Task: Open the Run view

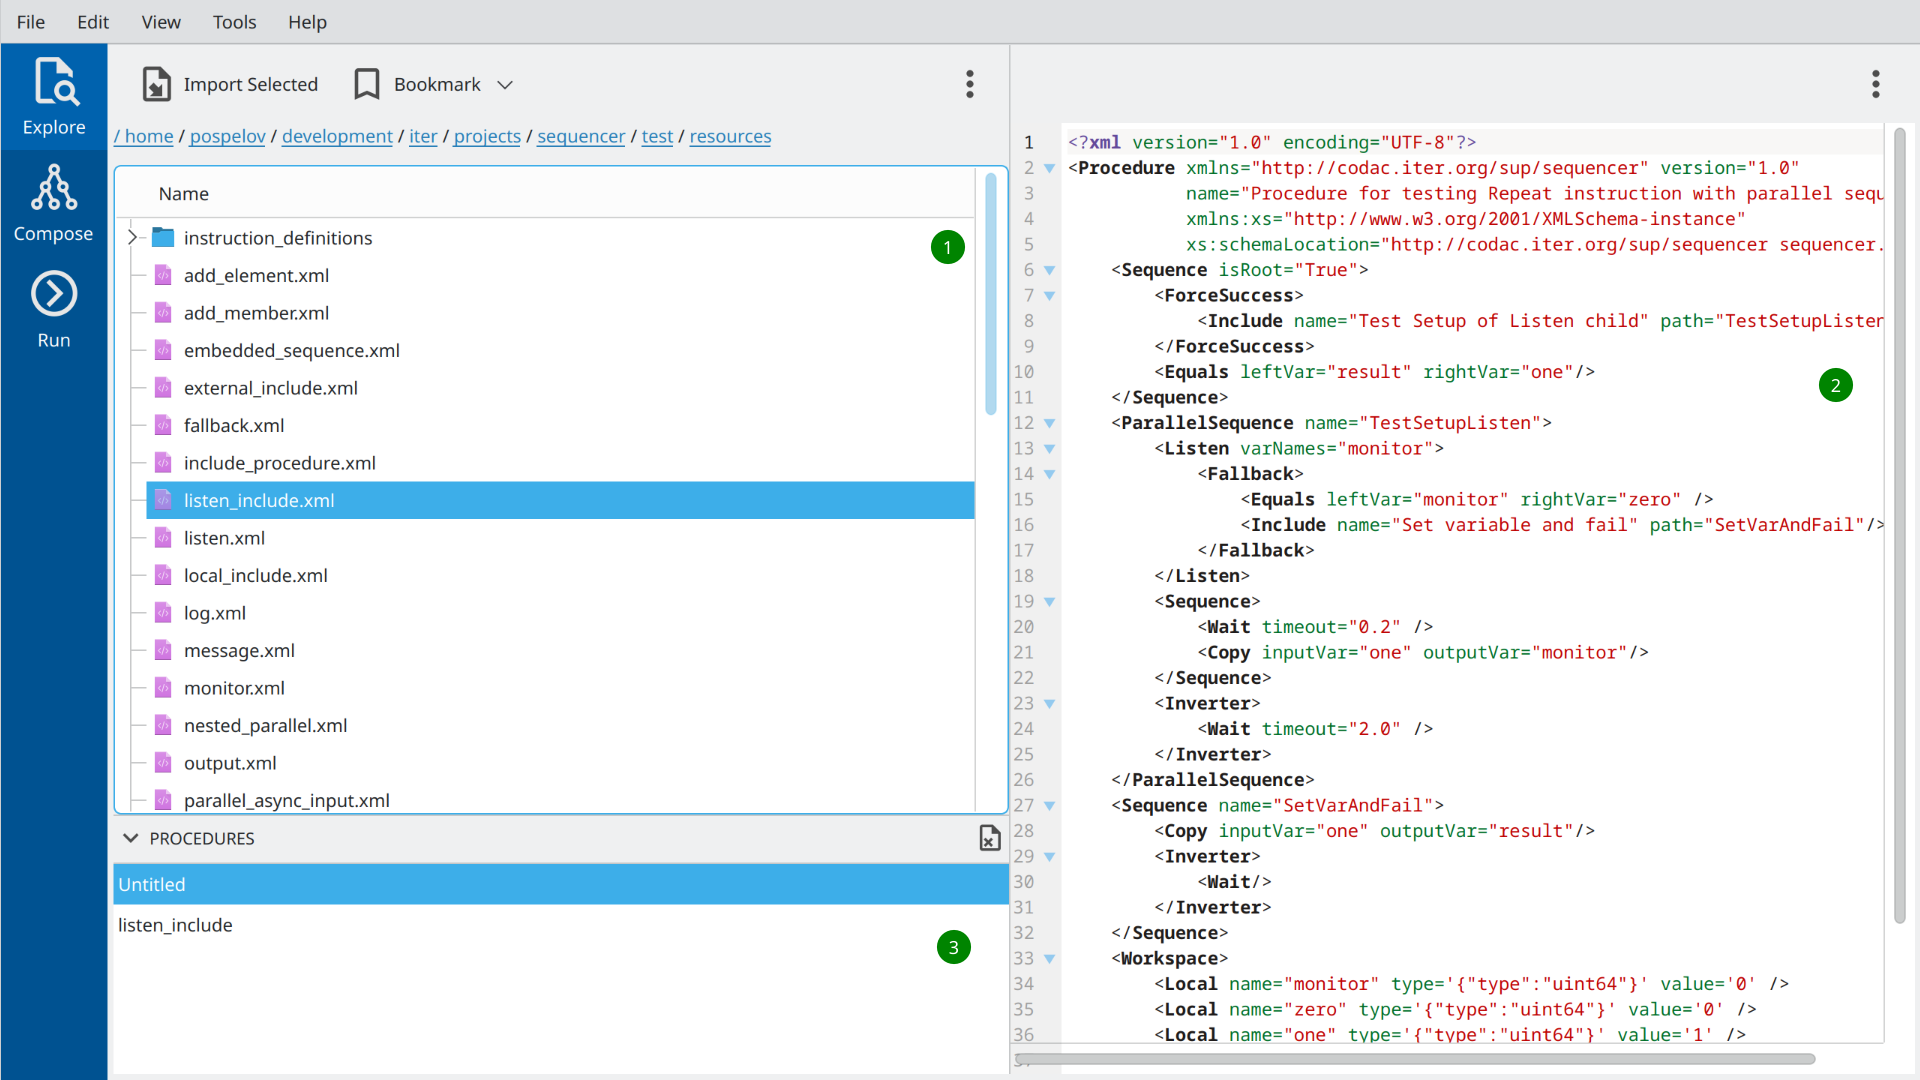Action: pos(54,310)
